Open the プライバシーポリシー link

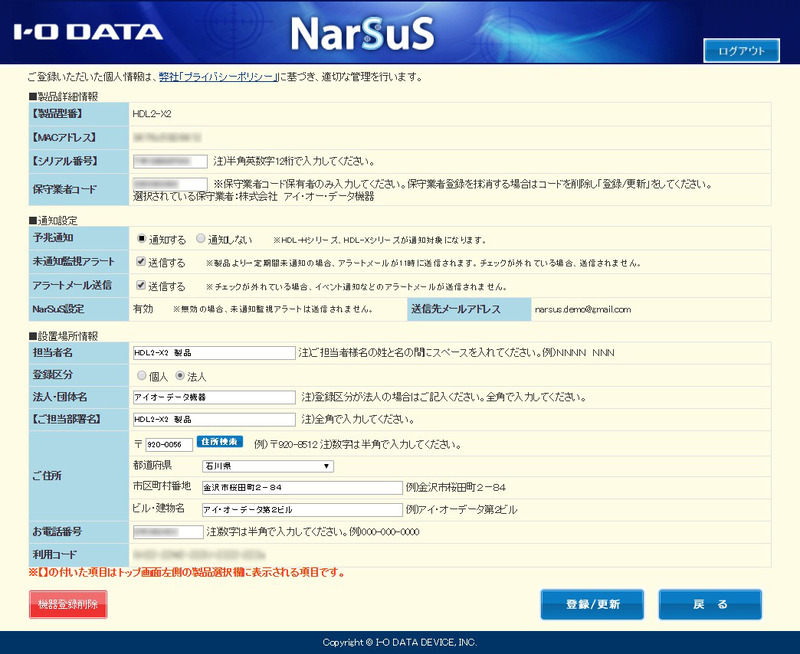click(x=217, y=77)
